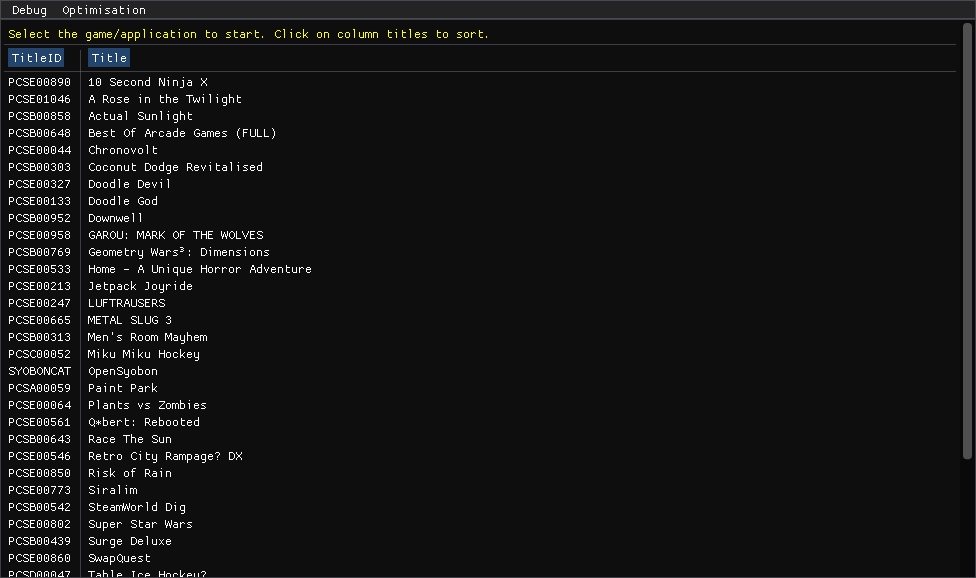Select the Paint Park entry
976x578 pixels.
pyautogui.click(x=123, y=388)
